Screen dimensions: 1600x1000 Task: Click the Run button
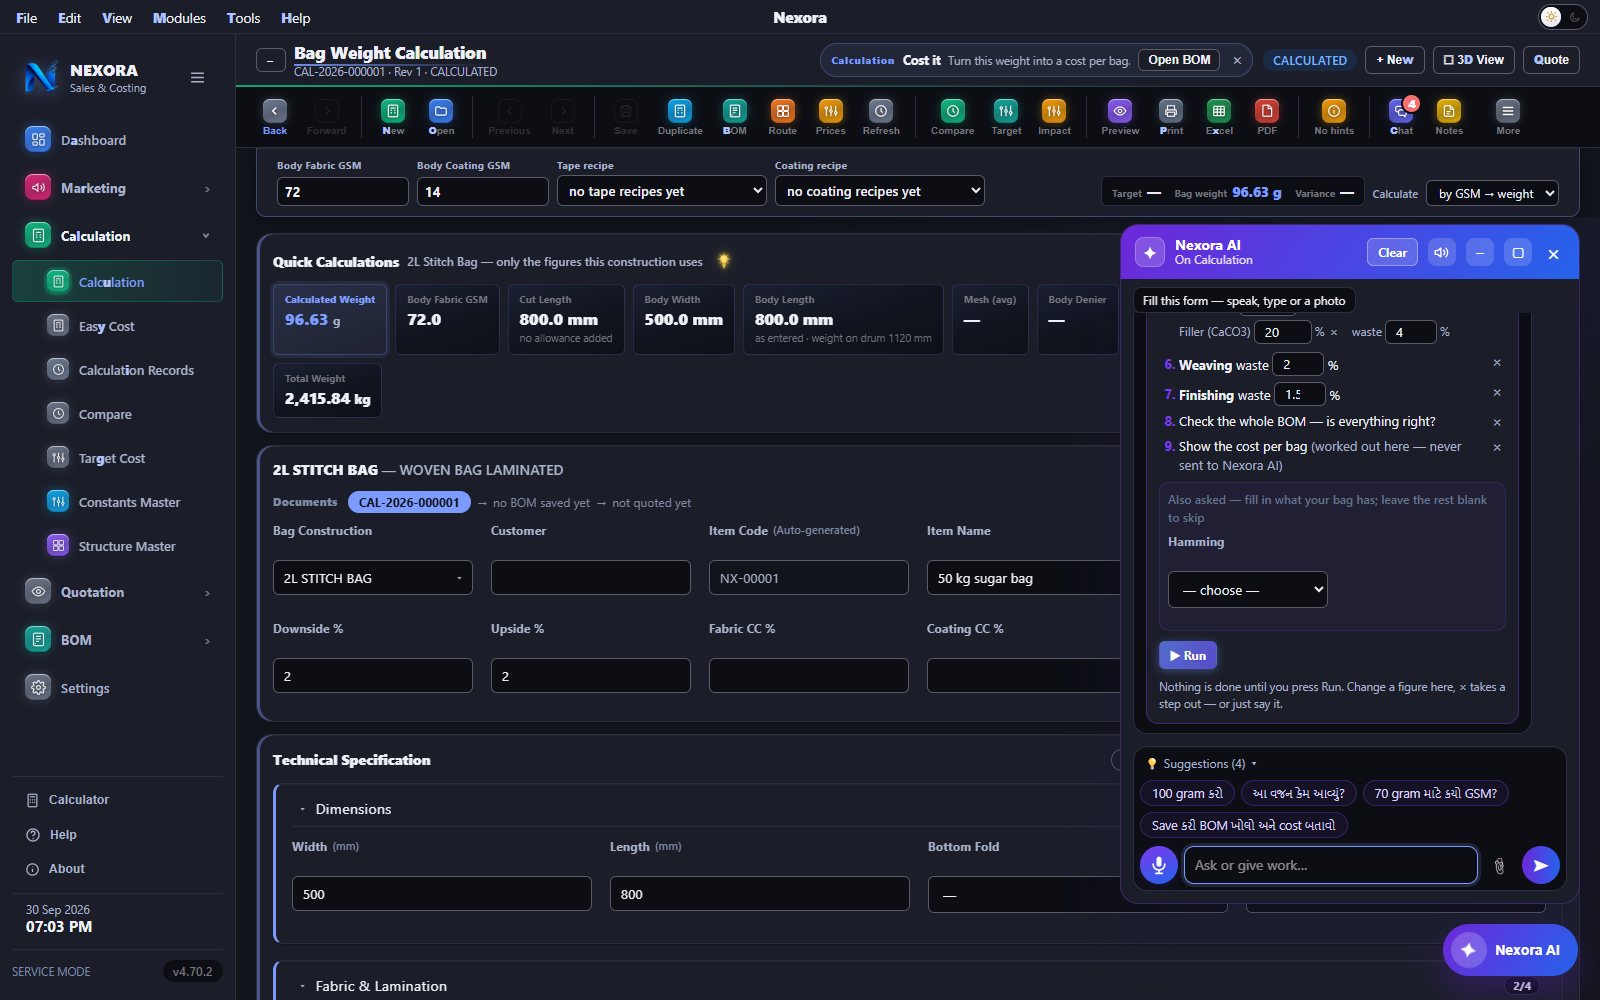pos(1188,655)
